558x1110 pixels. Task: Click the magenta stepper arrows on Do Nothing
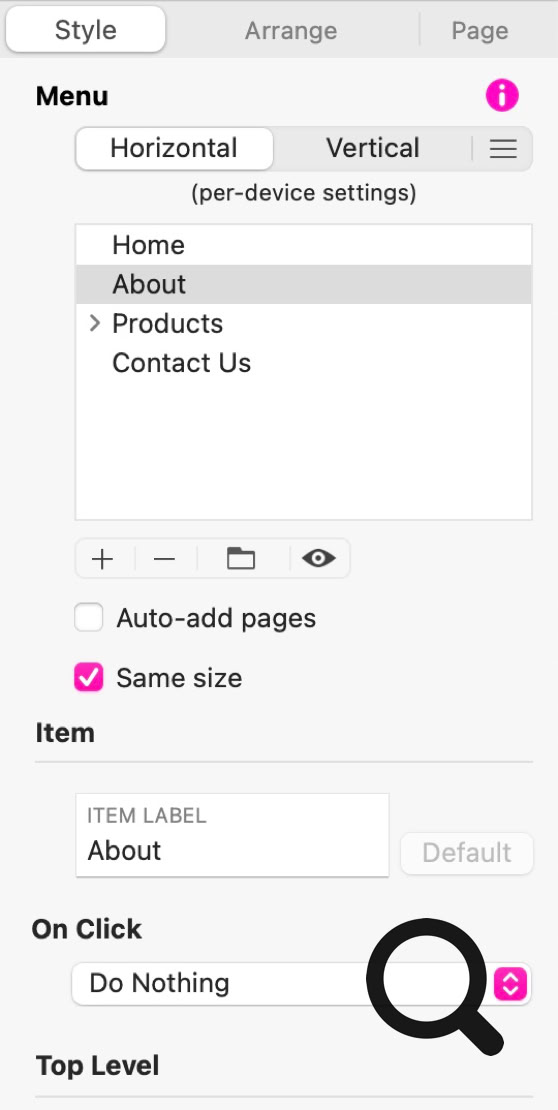click(511, 983)
